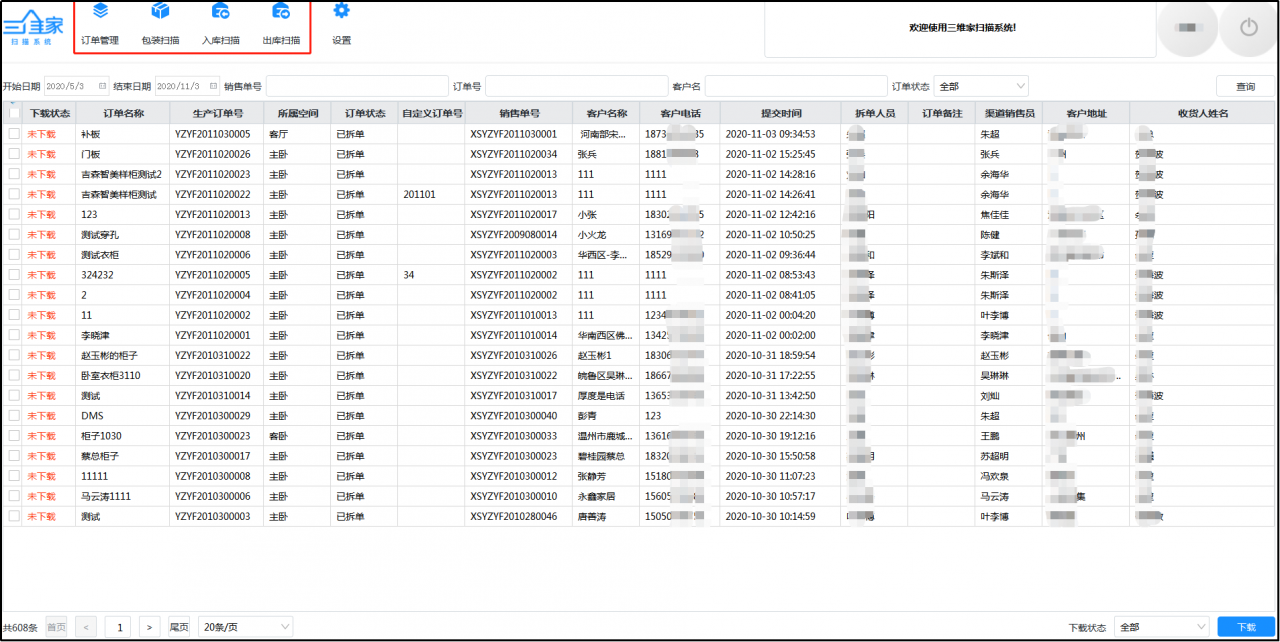
Task: Click the 订单名称 column header
Action: (x=123, y=113)
